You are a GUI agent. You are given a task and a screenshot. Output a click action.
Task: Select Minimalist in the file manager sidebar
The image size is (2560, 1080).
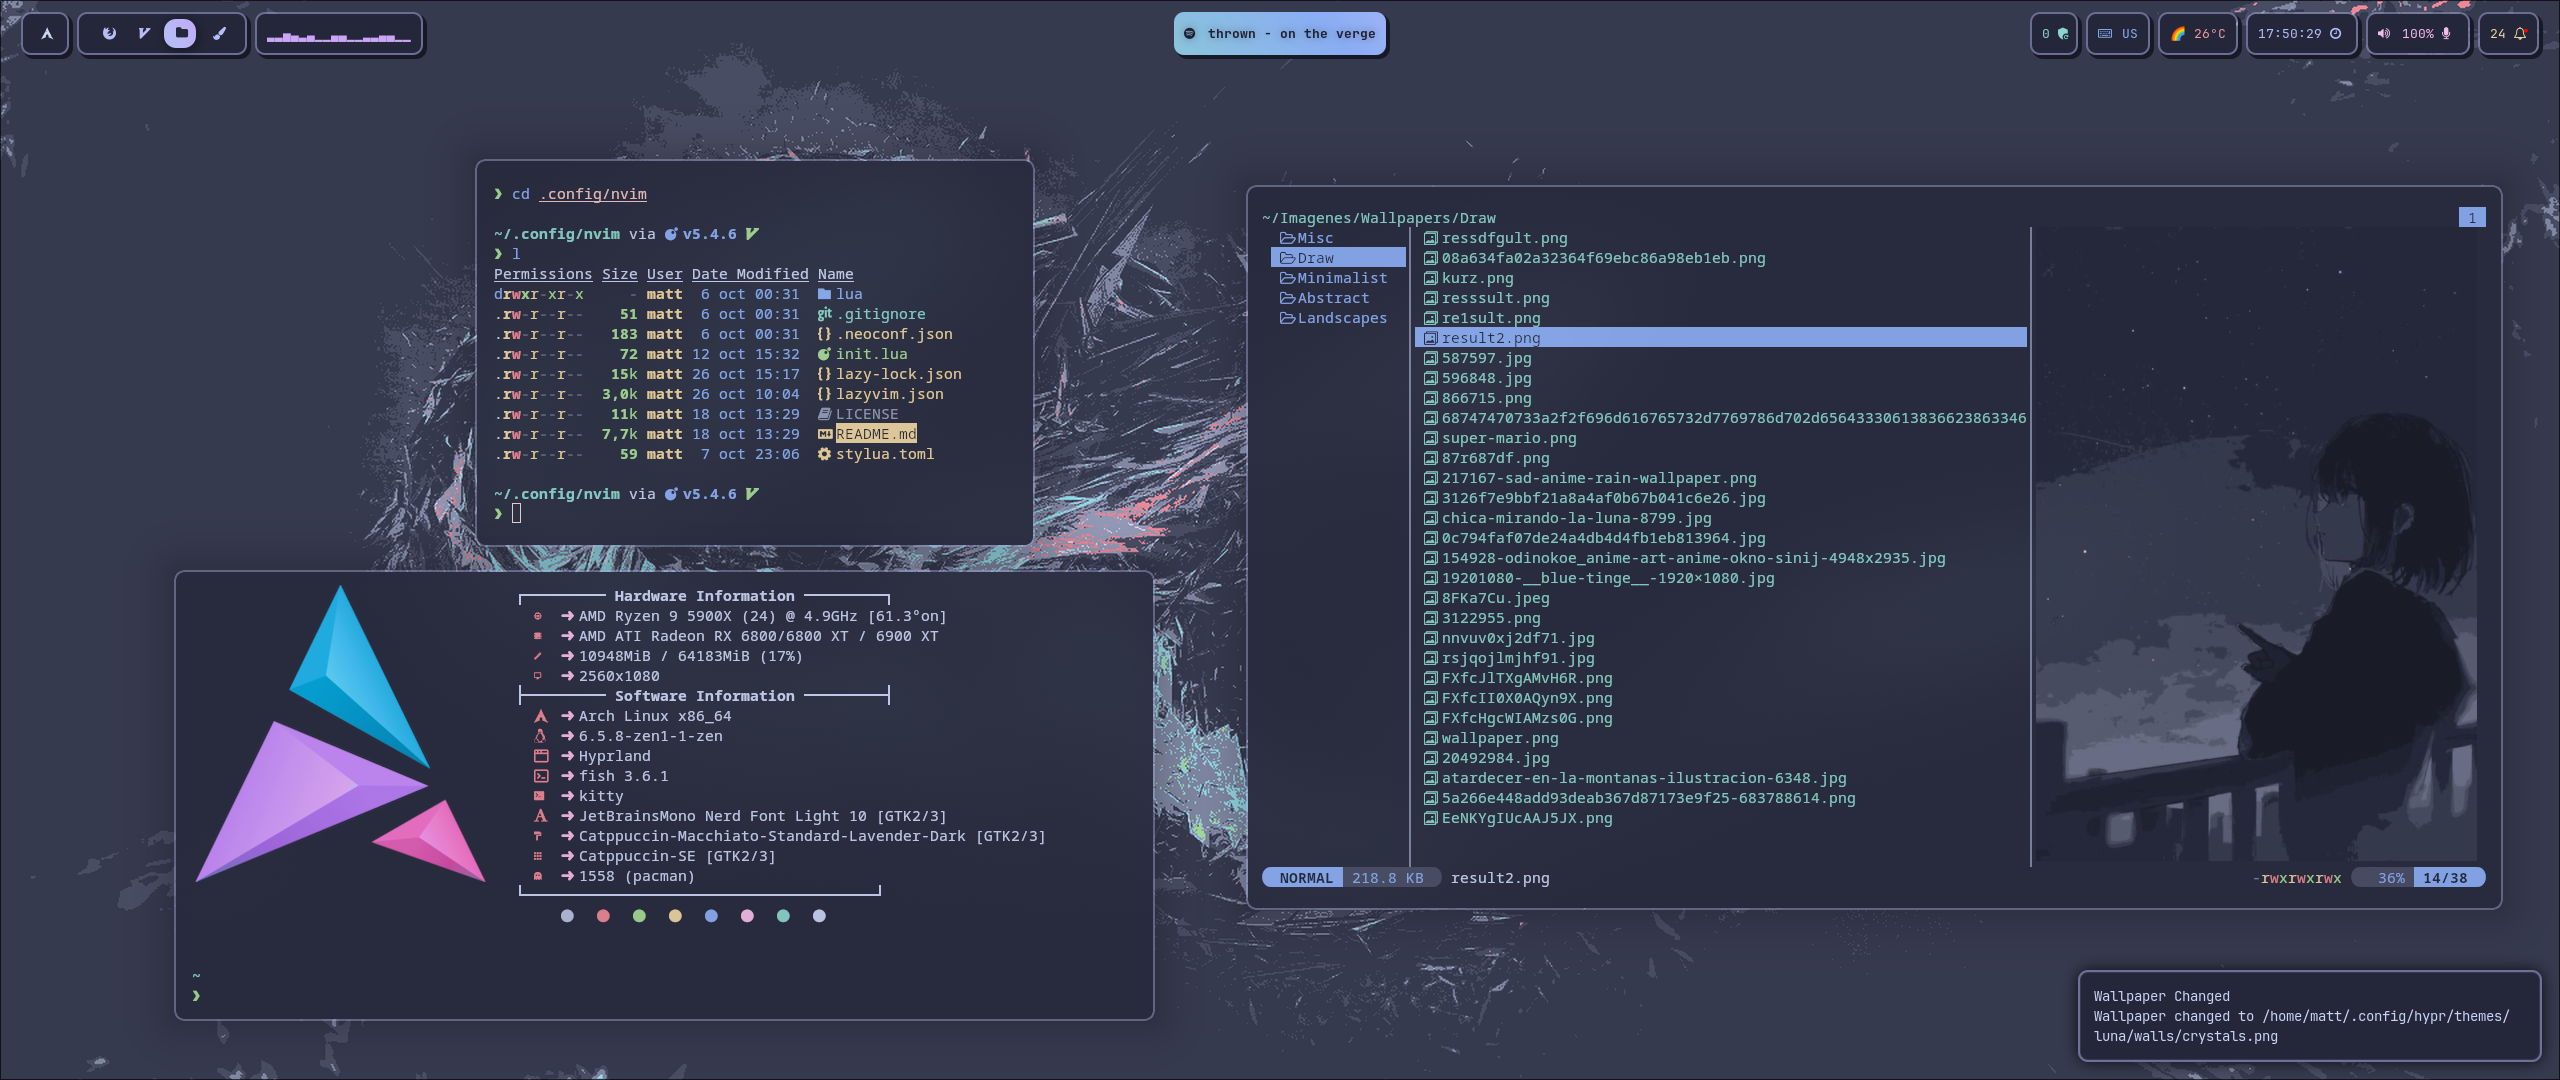[1337, 277]
